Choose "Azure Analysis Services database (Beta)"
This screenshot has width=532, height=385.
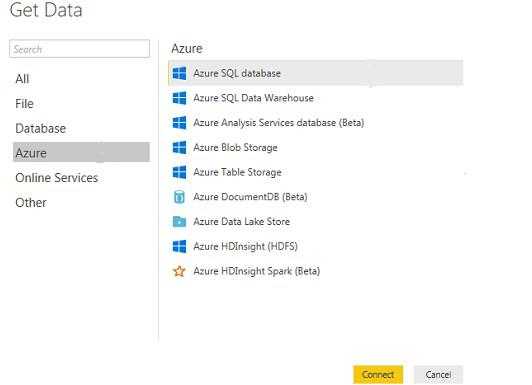pyautogui.click(x=279, y=123)
